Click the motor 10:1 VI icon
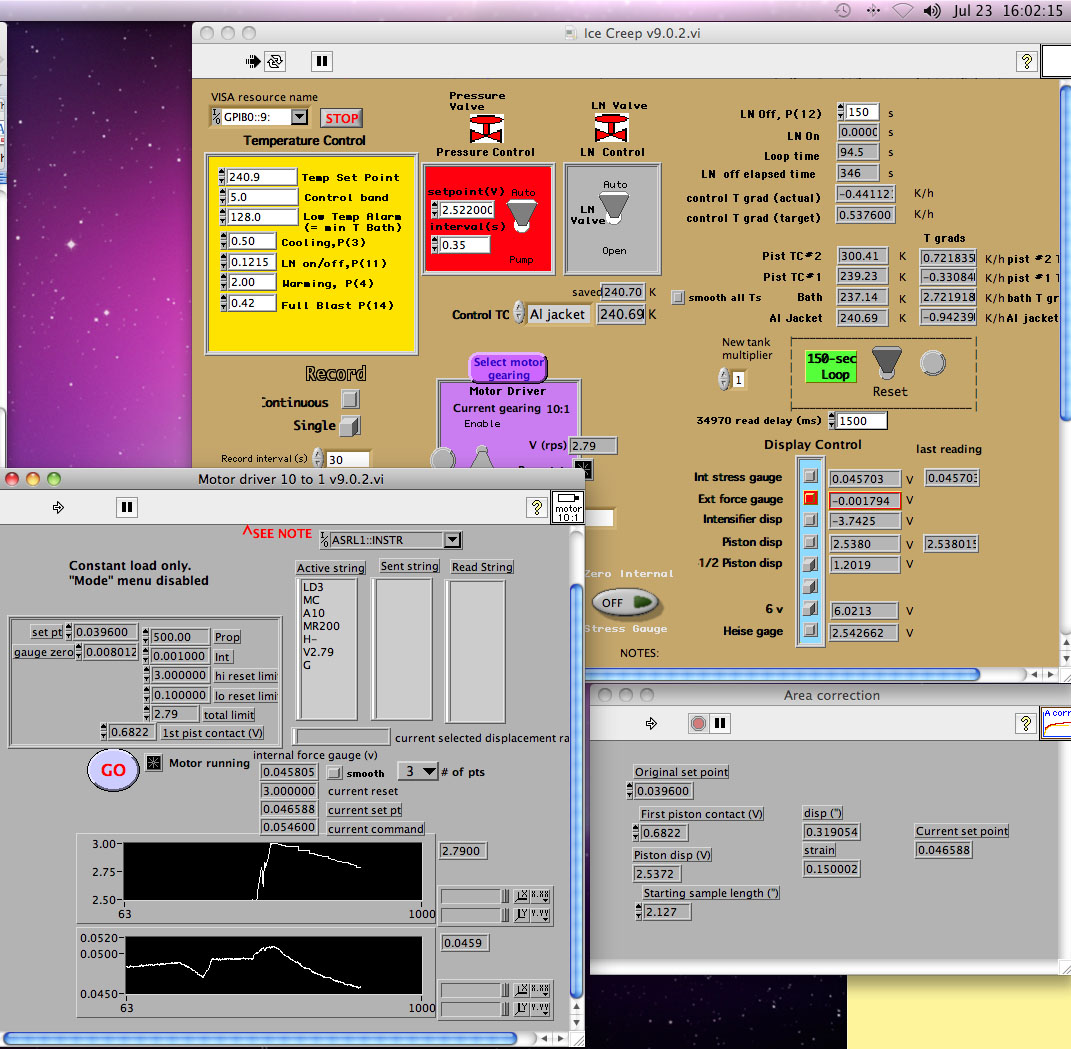Screen dimensions: 1071x1049 (x=569, y=506)
